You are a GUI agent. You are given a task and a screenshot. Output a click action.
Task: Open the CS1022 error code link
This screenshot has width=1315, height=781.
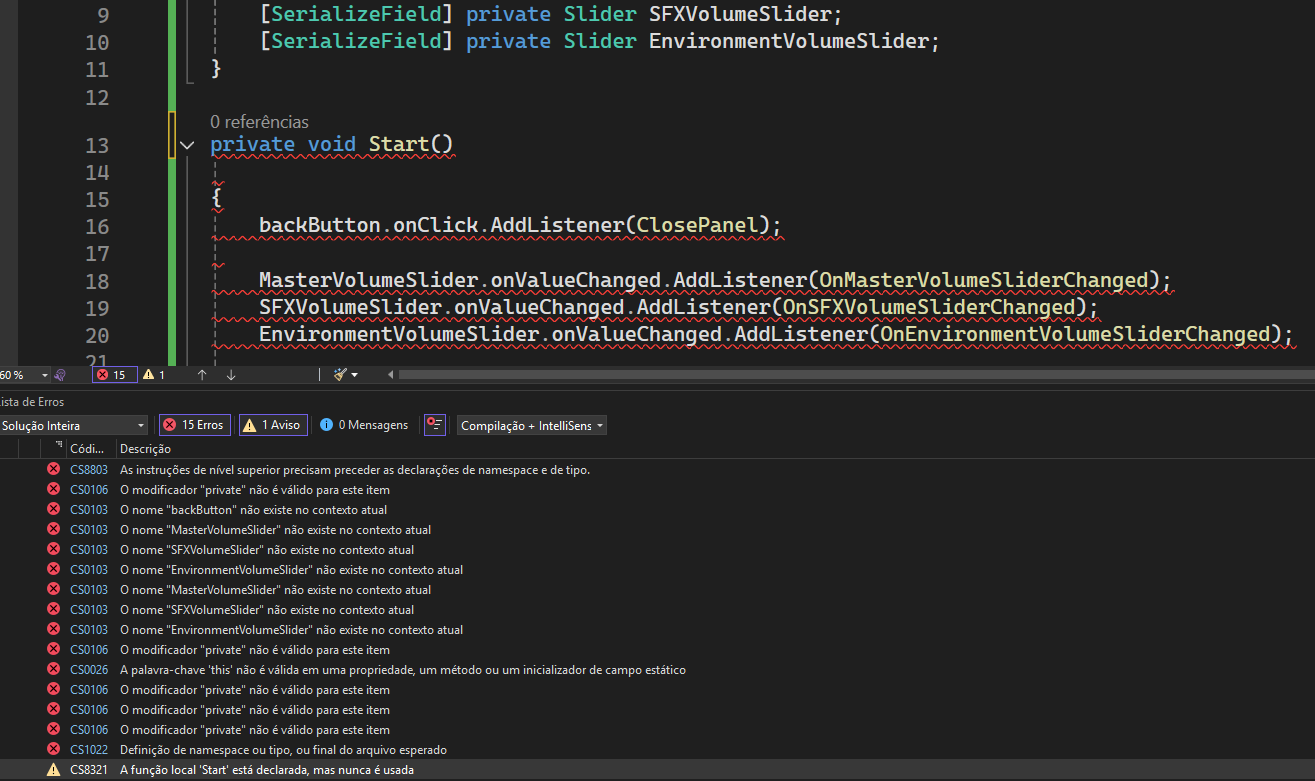tap(89, 749)
